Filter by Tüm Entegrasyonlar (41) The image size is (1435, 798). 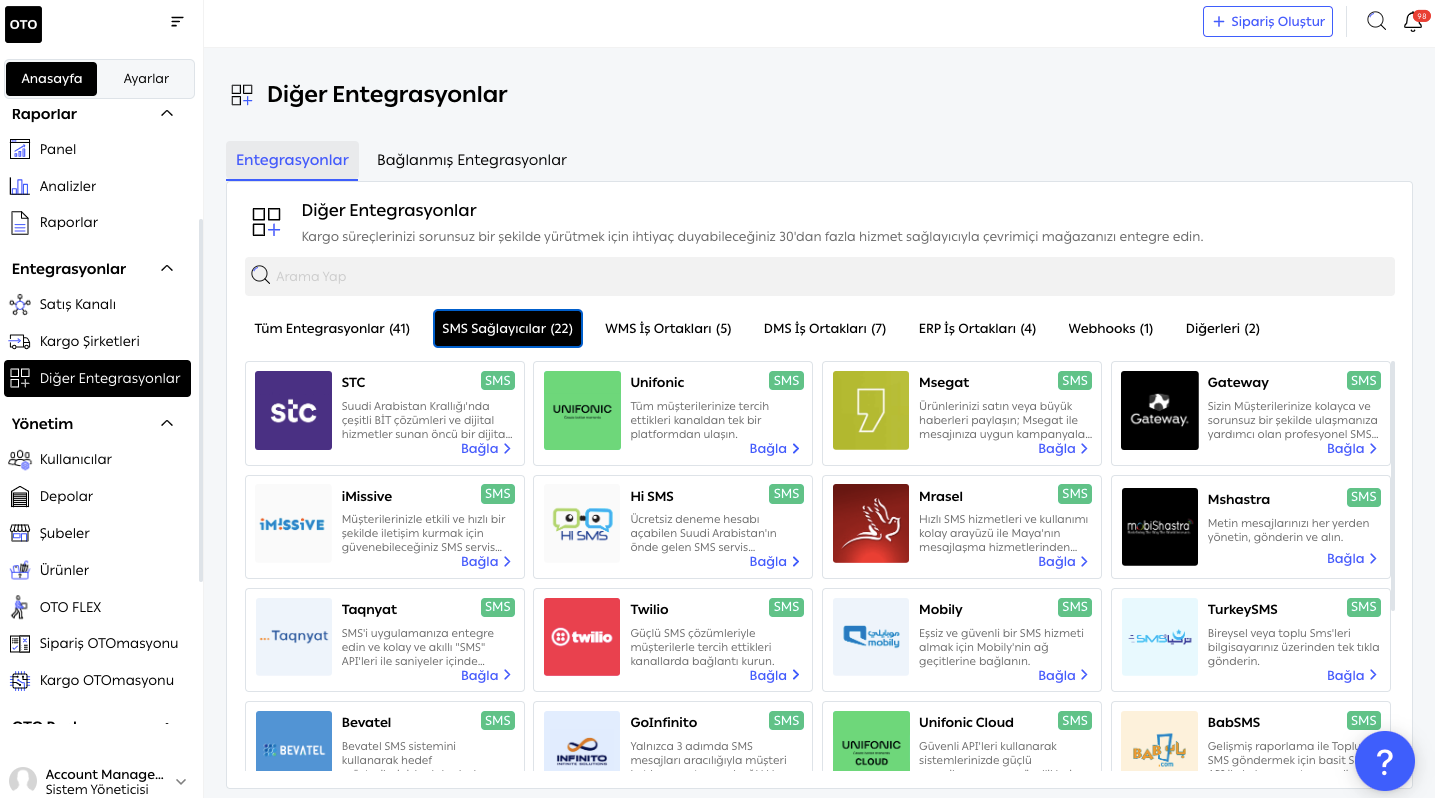[x=332, y=328]
